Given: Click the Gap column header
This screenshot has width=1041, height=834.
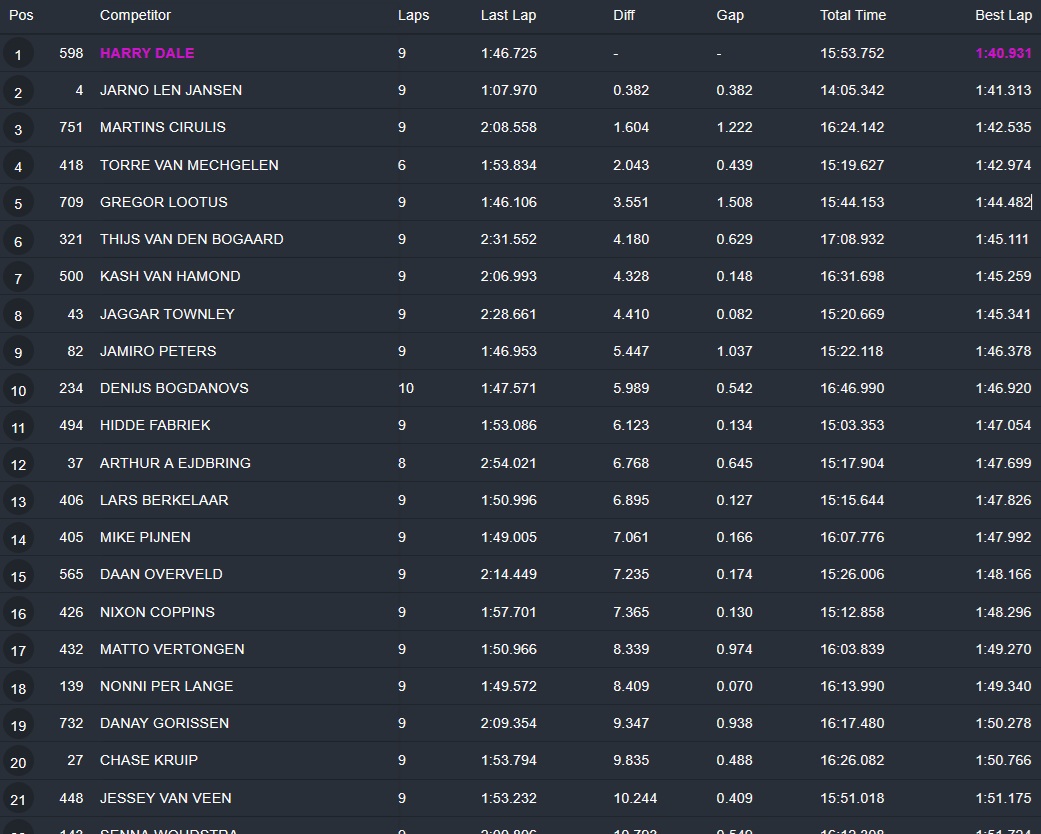Looking at the screenshot, I should pyautogui.click(x=730, y=15).
